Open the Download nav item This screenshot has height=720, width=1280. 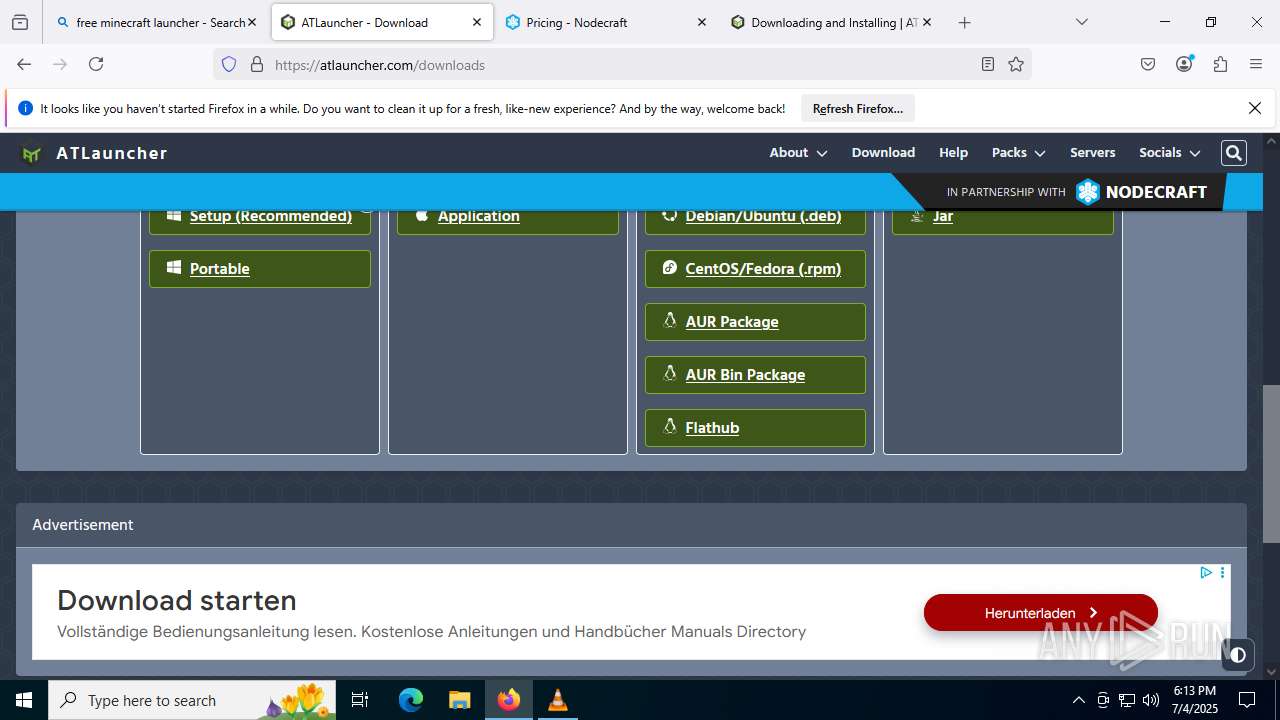tap(883, 153)
